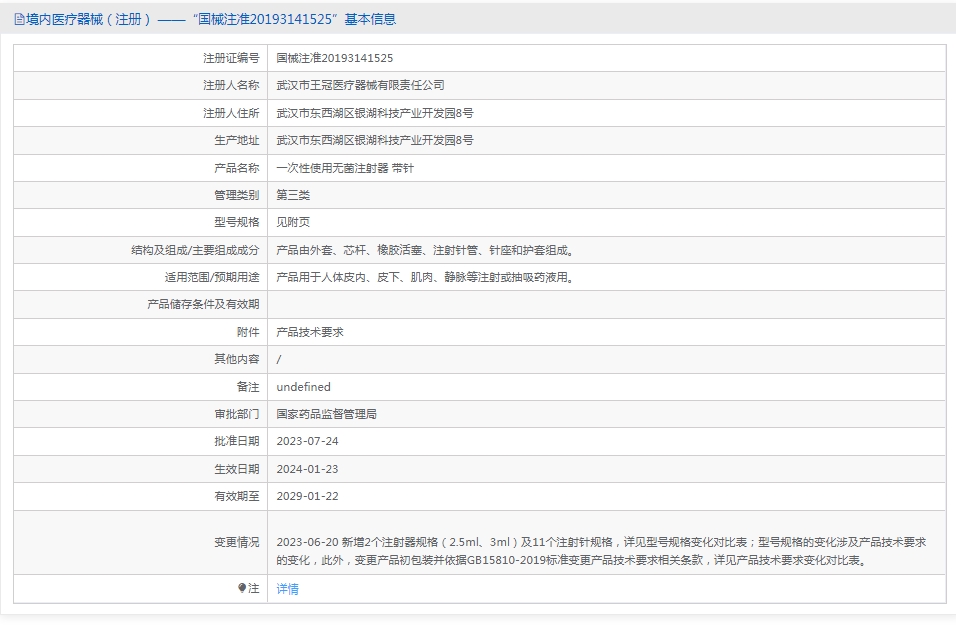Image resolution: width=956 pixels, height=625 pixels.
Task: Click the 注册证编号 label
Action: click(231, 58)
